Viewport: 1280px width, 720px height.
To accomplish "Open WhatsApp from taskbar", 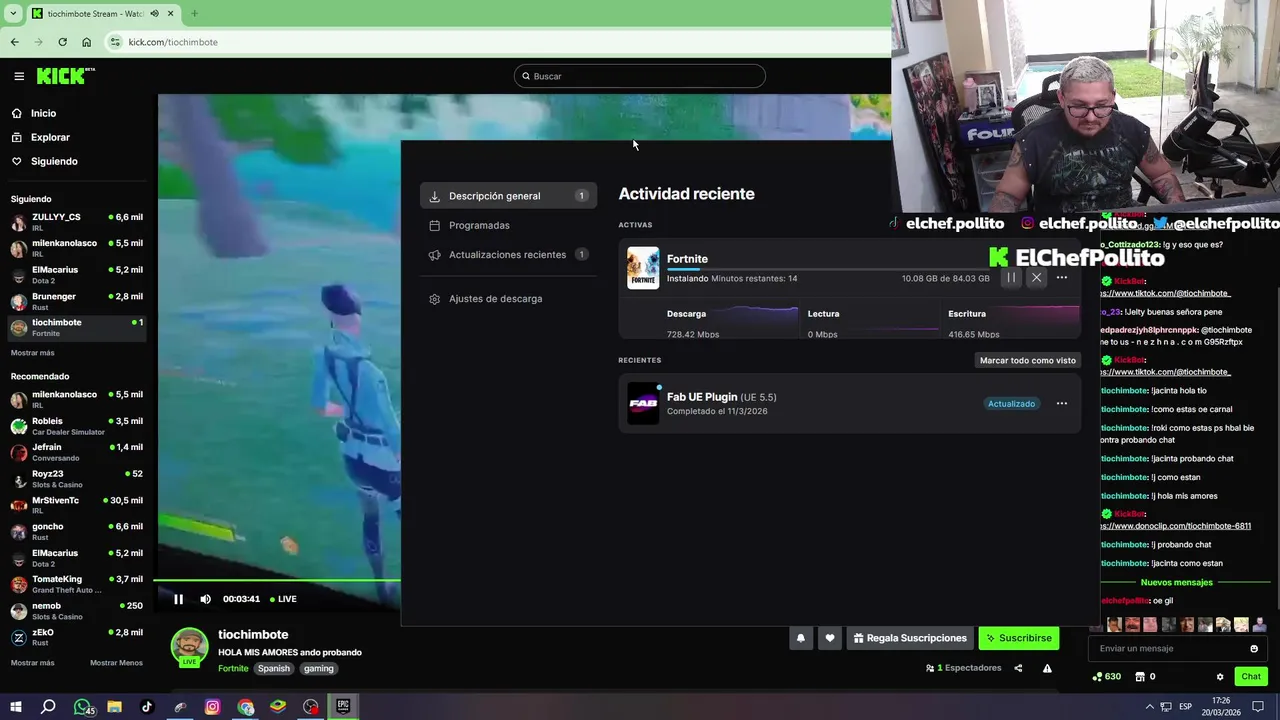I will tap(82, 707).
